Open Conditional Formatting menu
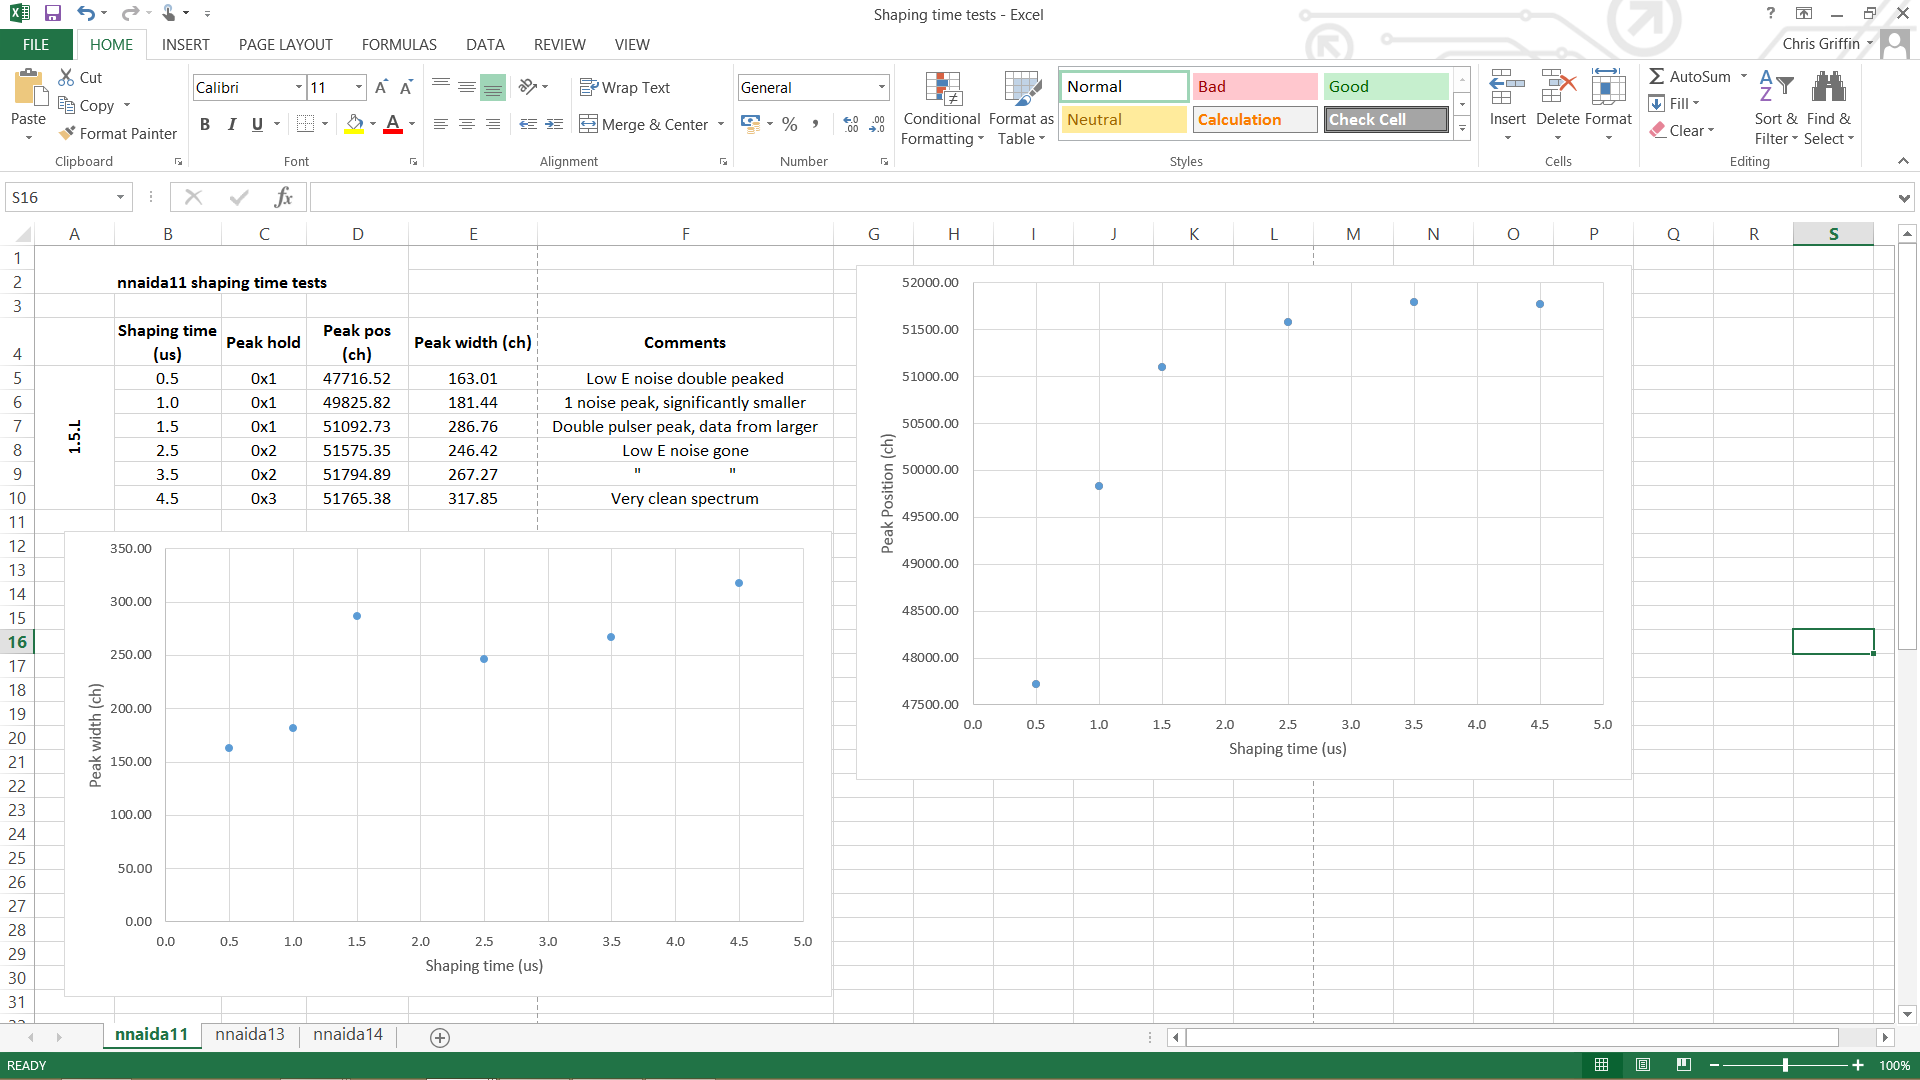Image resolution: width=1920 pixels, height=1080 pixels. coord(941,108)
